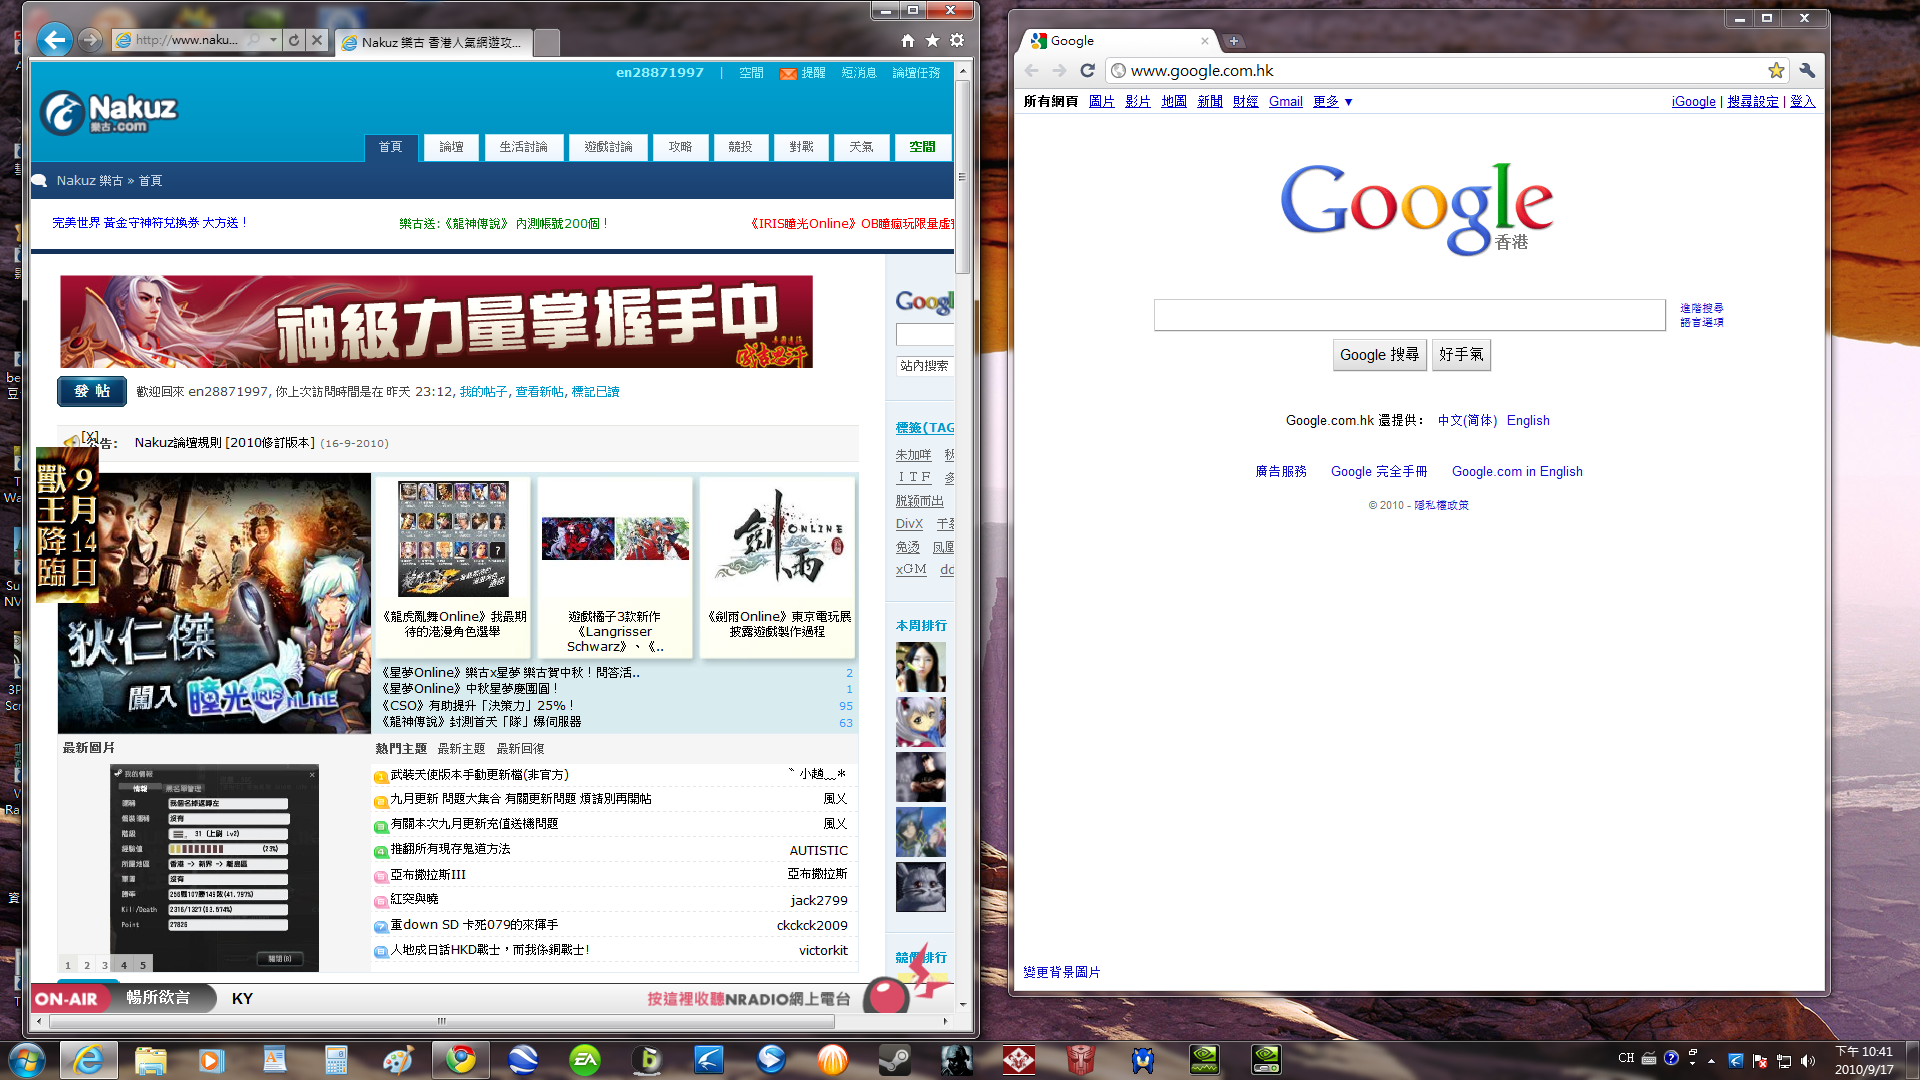
Task: Select the 論壇 navigation tab on Nakuz
Action: pyautogui.click(x=451, y=147)
